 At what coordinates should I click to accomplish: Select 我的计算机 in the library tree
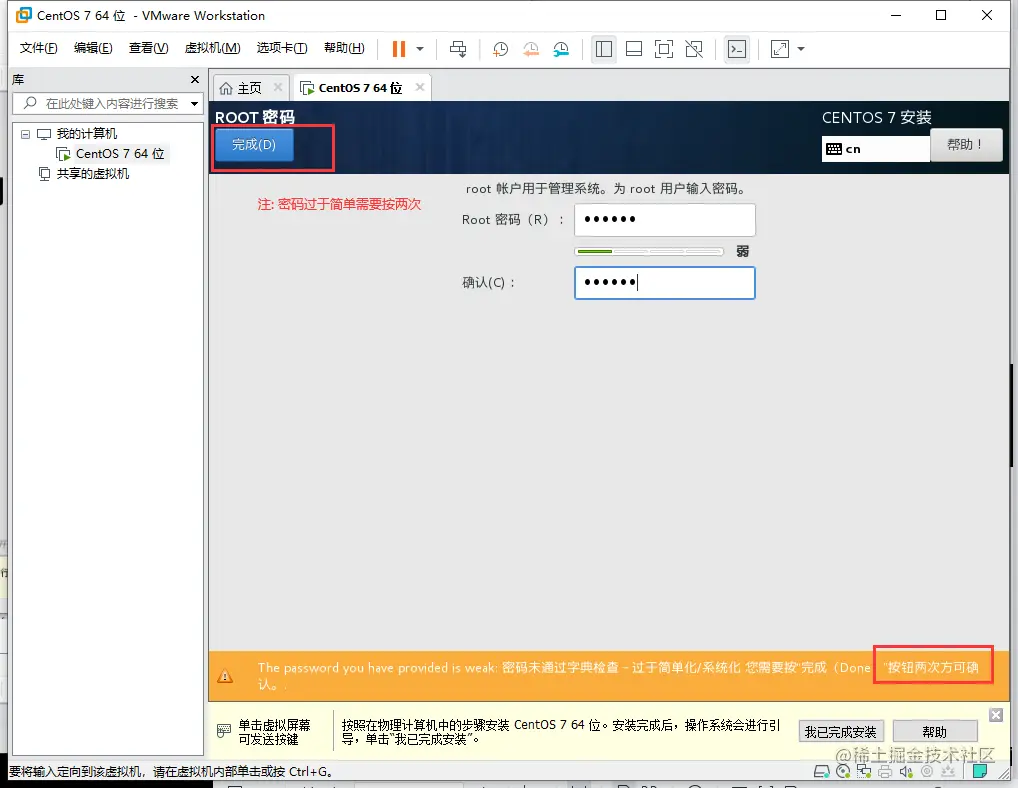[x=86, y=134]
